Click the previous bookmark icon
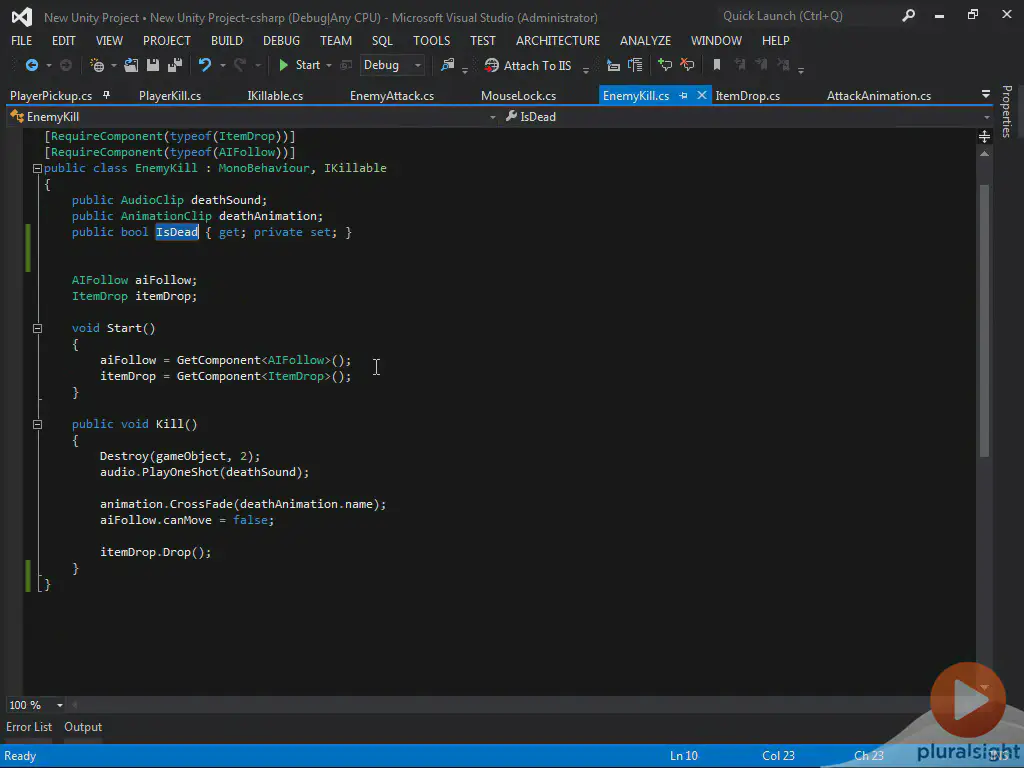 click(739, 65)
